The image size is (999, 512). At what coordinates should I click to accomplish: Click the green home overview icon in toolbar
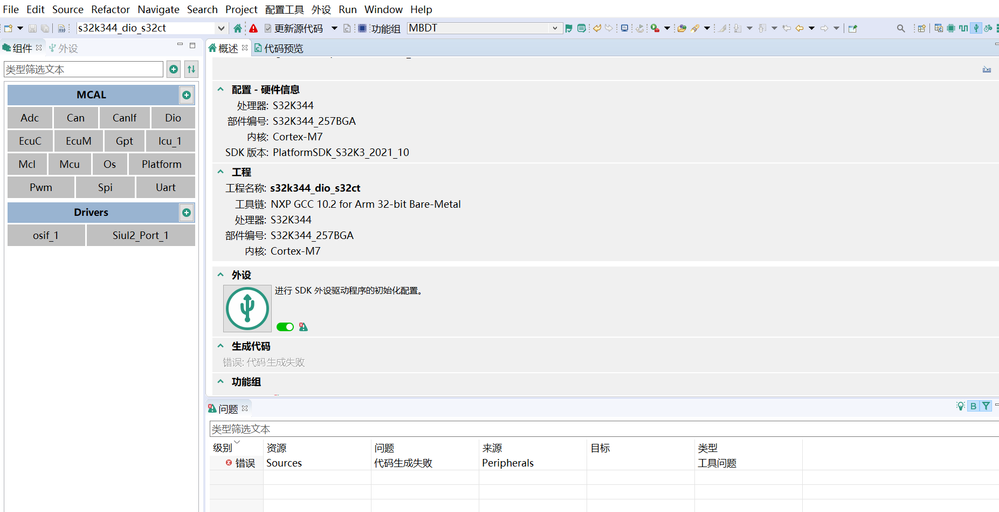pos(238,28)
